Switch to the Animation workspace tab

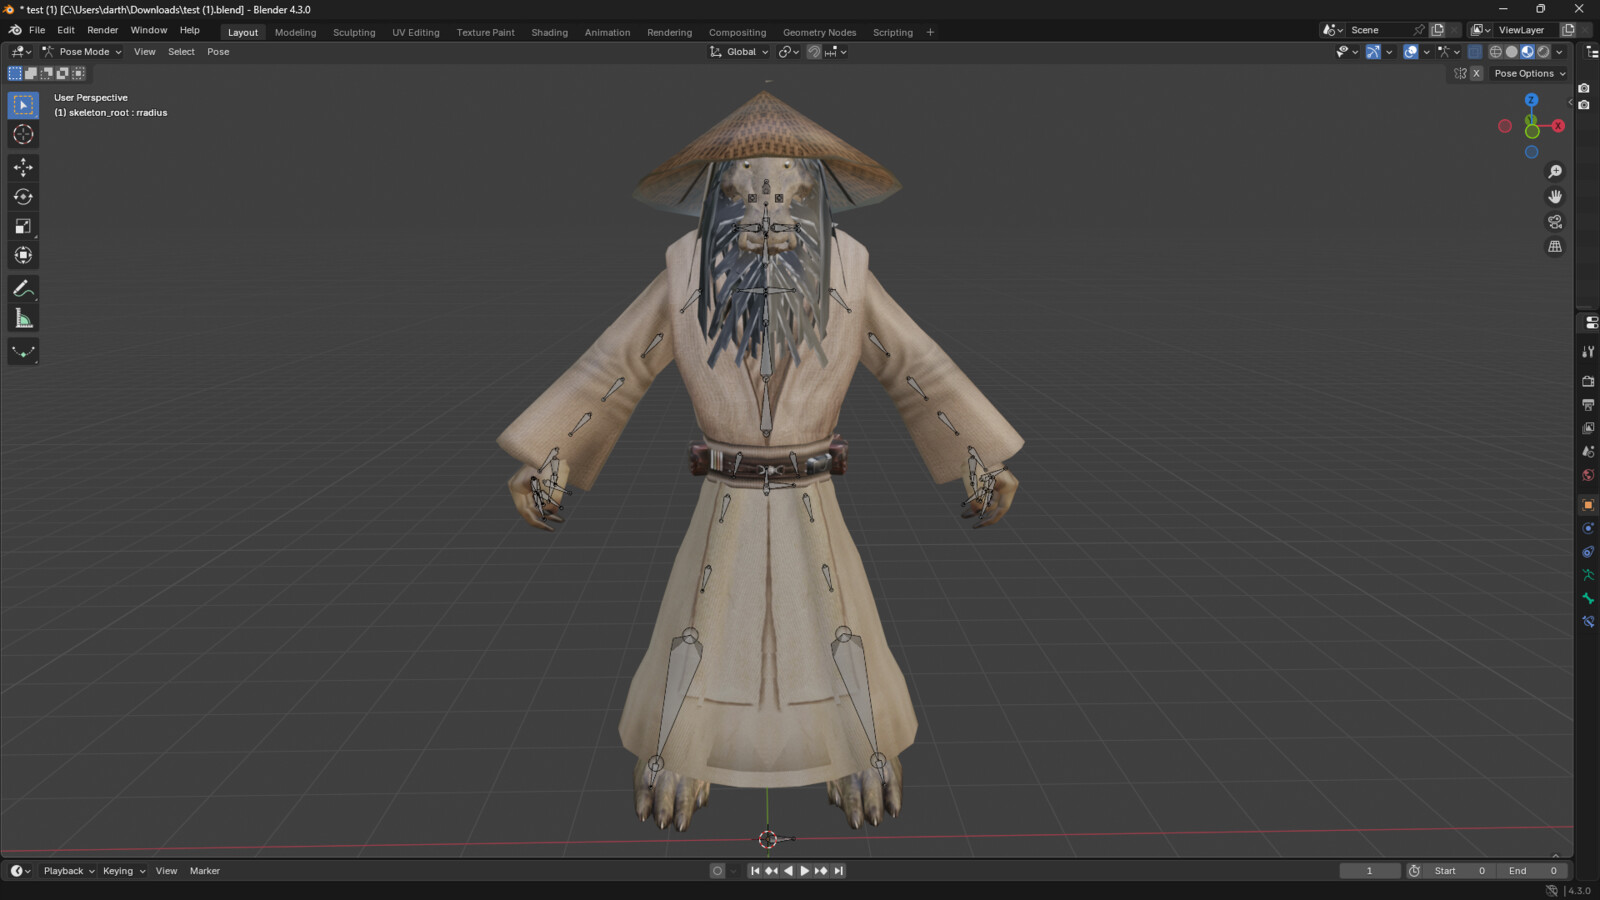[x=607, y=32]
